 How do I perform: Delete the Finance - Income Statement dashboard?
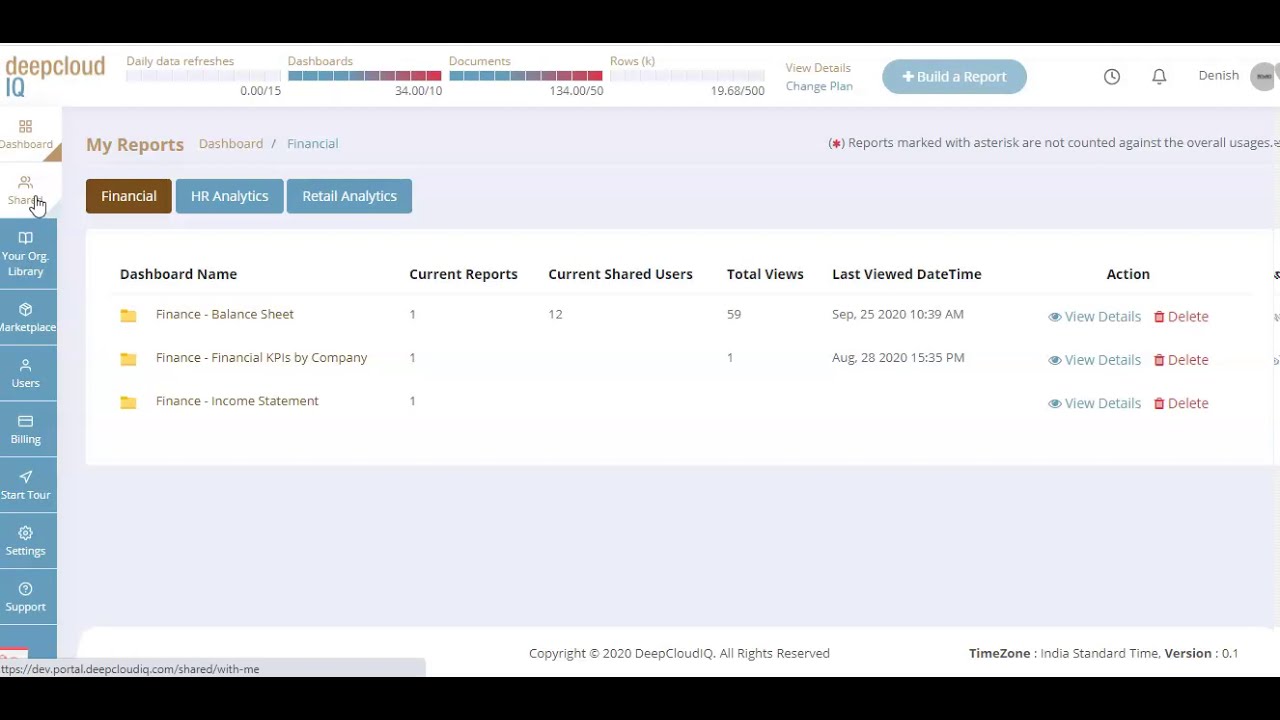pyautogui.click(x=1181, y=403)
